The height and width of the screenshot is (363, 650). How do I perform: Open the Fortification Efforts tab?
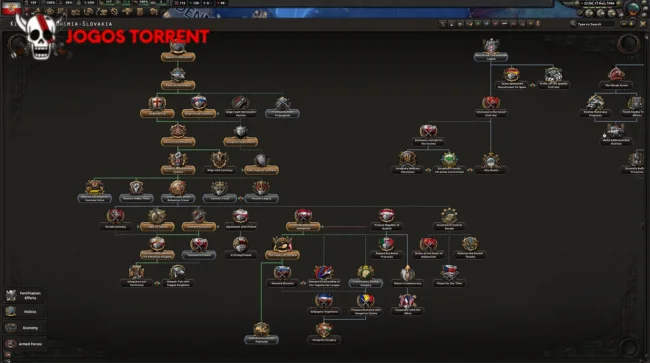tap(24, 295)
